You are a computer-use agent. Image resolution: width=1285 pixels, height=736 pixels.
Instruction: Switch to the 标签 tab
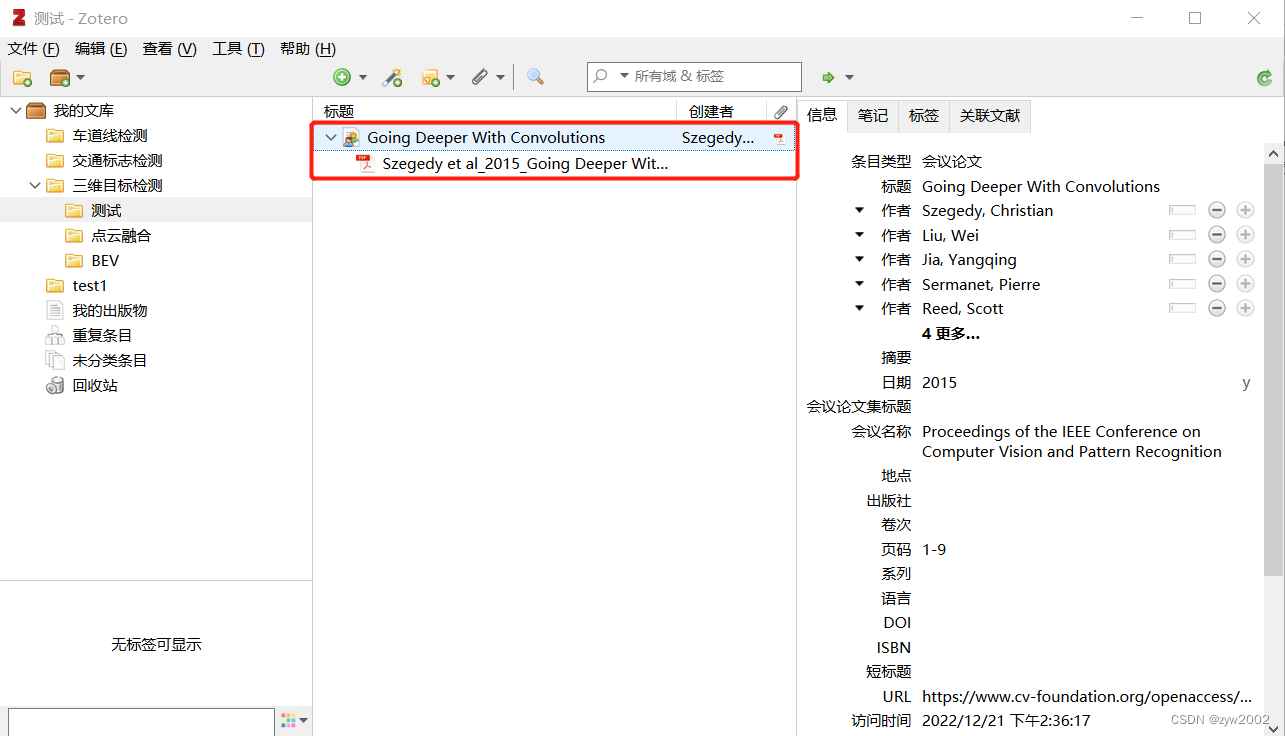924,116
